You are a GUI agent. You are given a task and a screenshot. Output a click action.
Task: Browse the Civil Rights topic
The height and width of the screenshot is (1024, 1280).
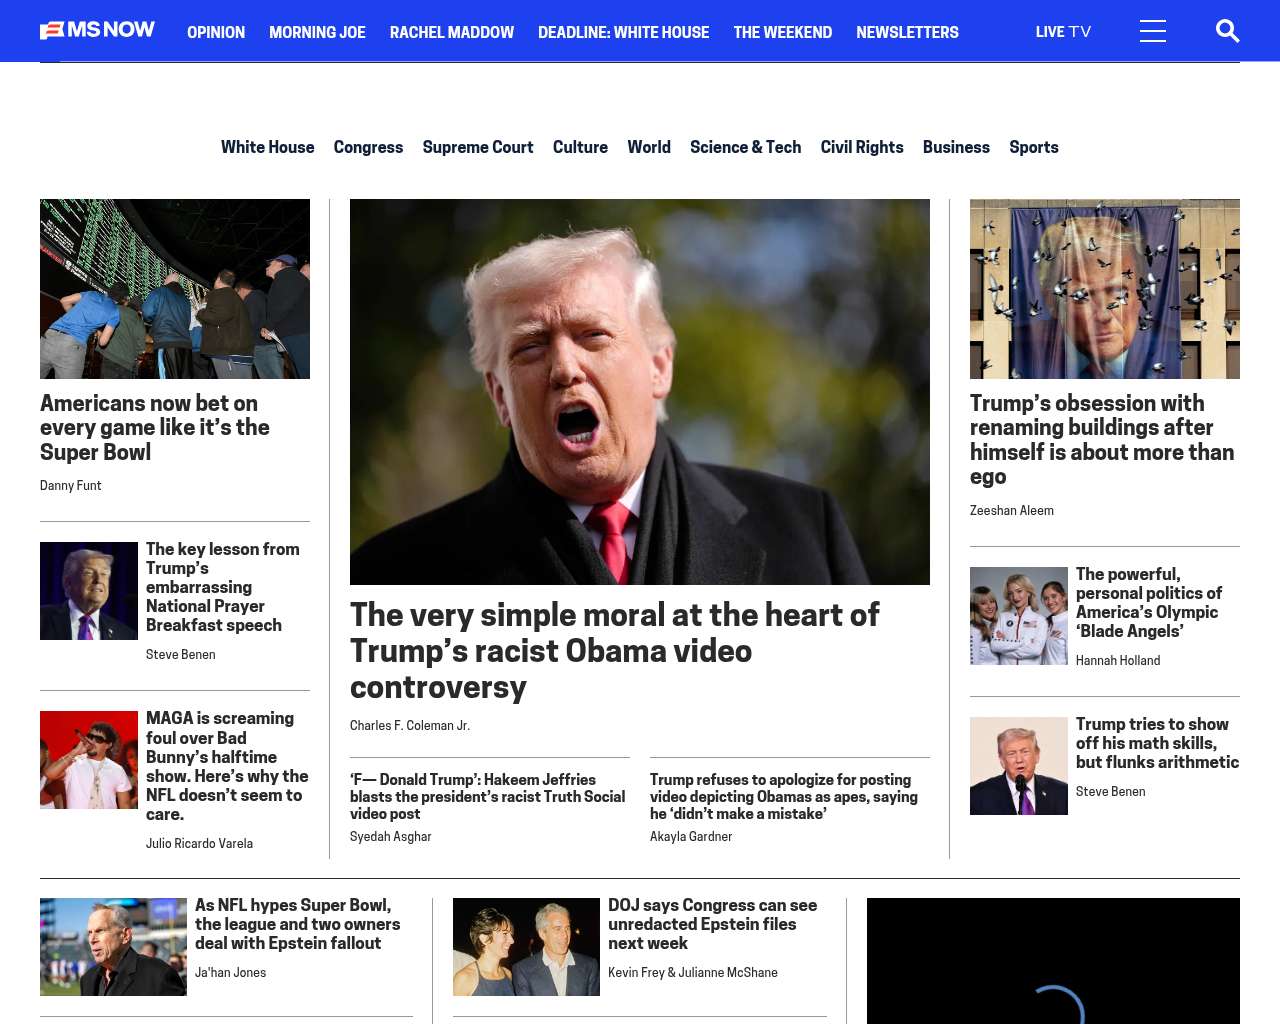point(862,147)
